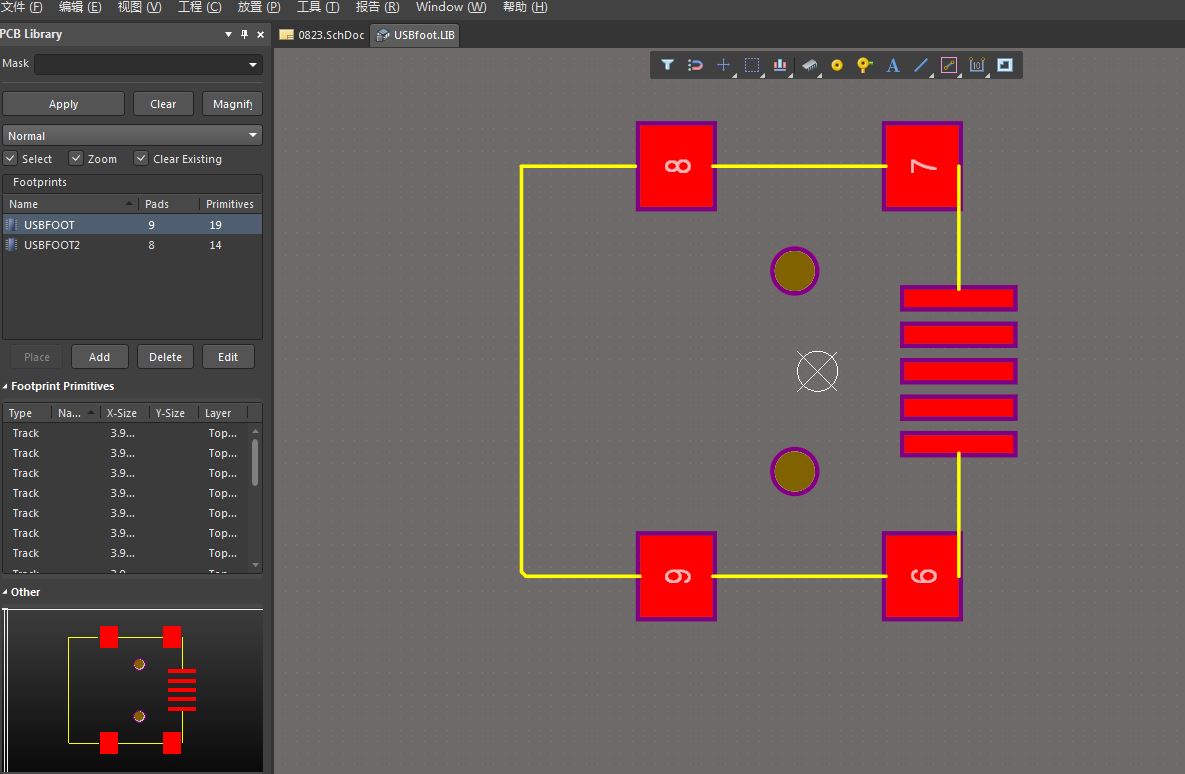This screenshot has width=1185, height=774.
Task: Click the footprint preview thumbnail
Action: click(133, 690)
